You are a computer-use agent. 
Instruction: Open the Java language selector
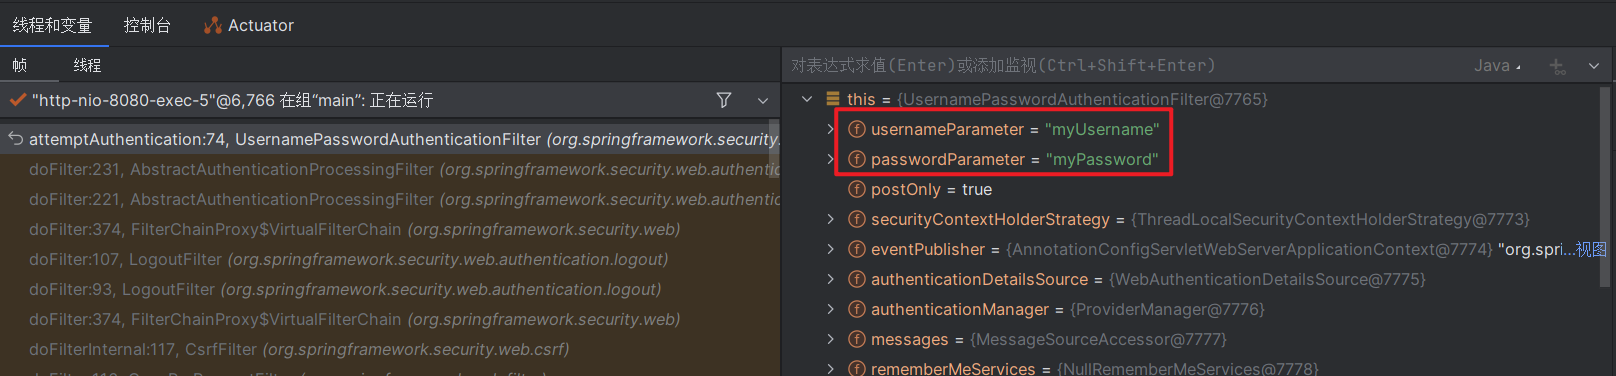(x=1497, y=65)
